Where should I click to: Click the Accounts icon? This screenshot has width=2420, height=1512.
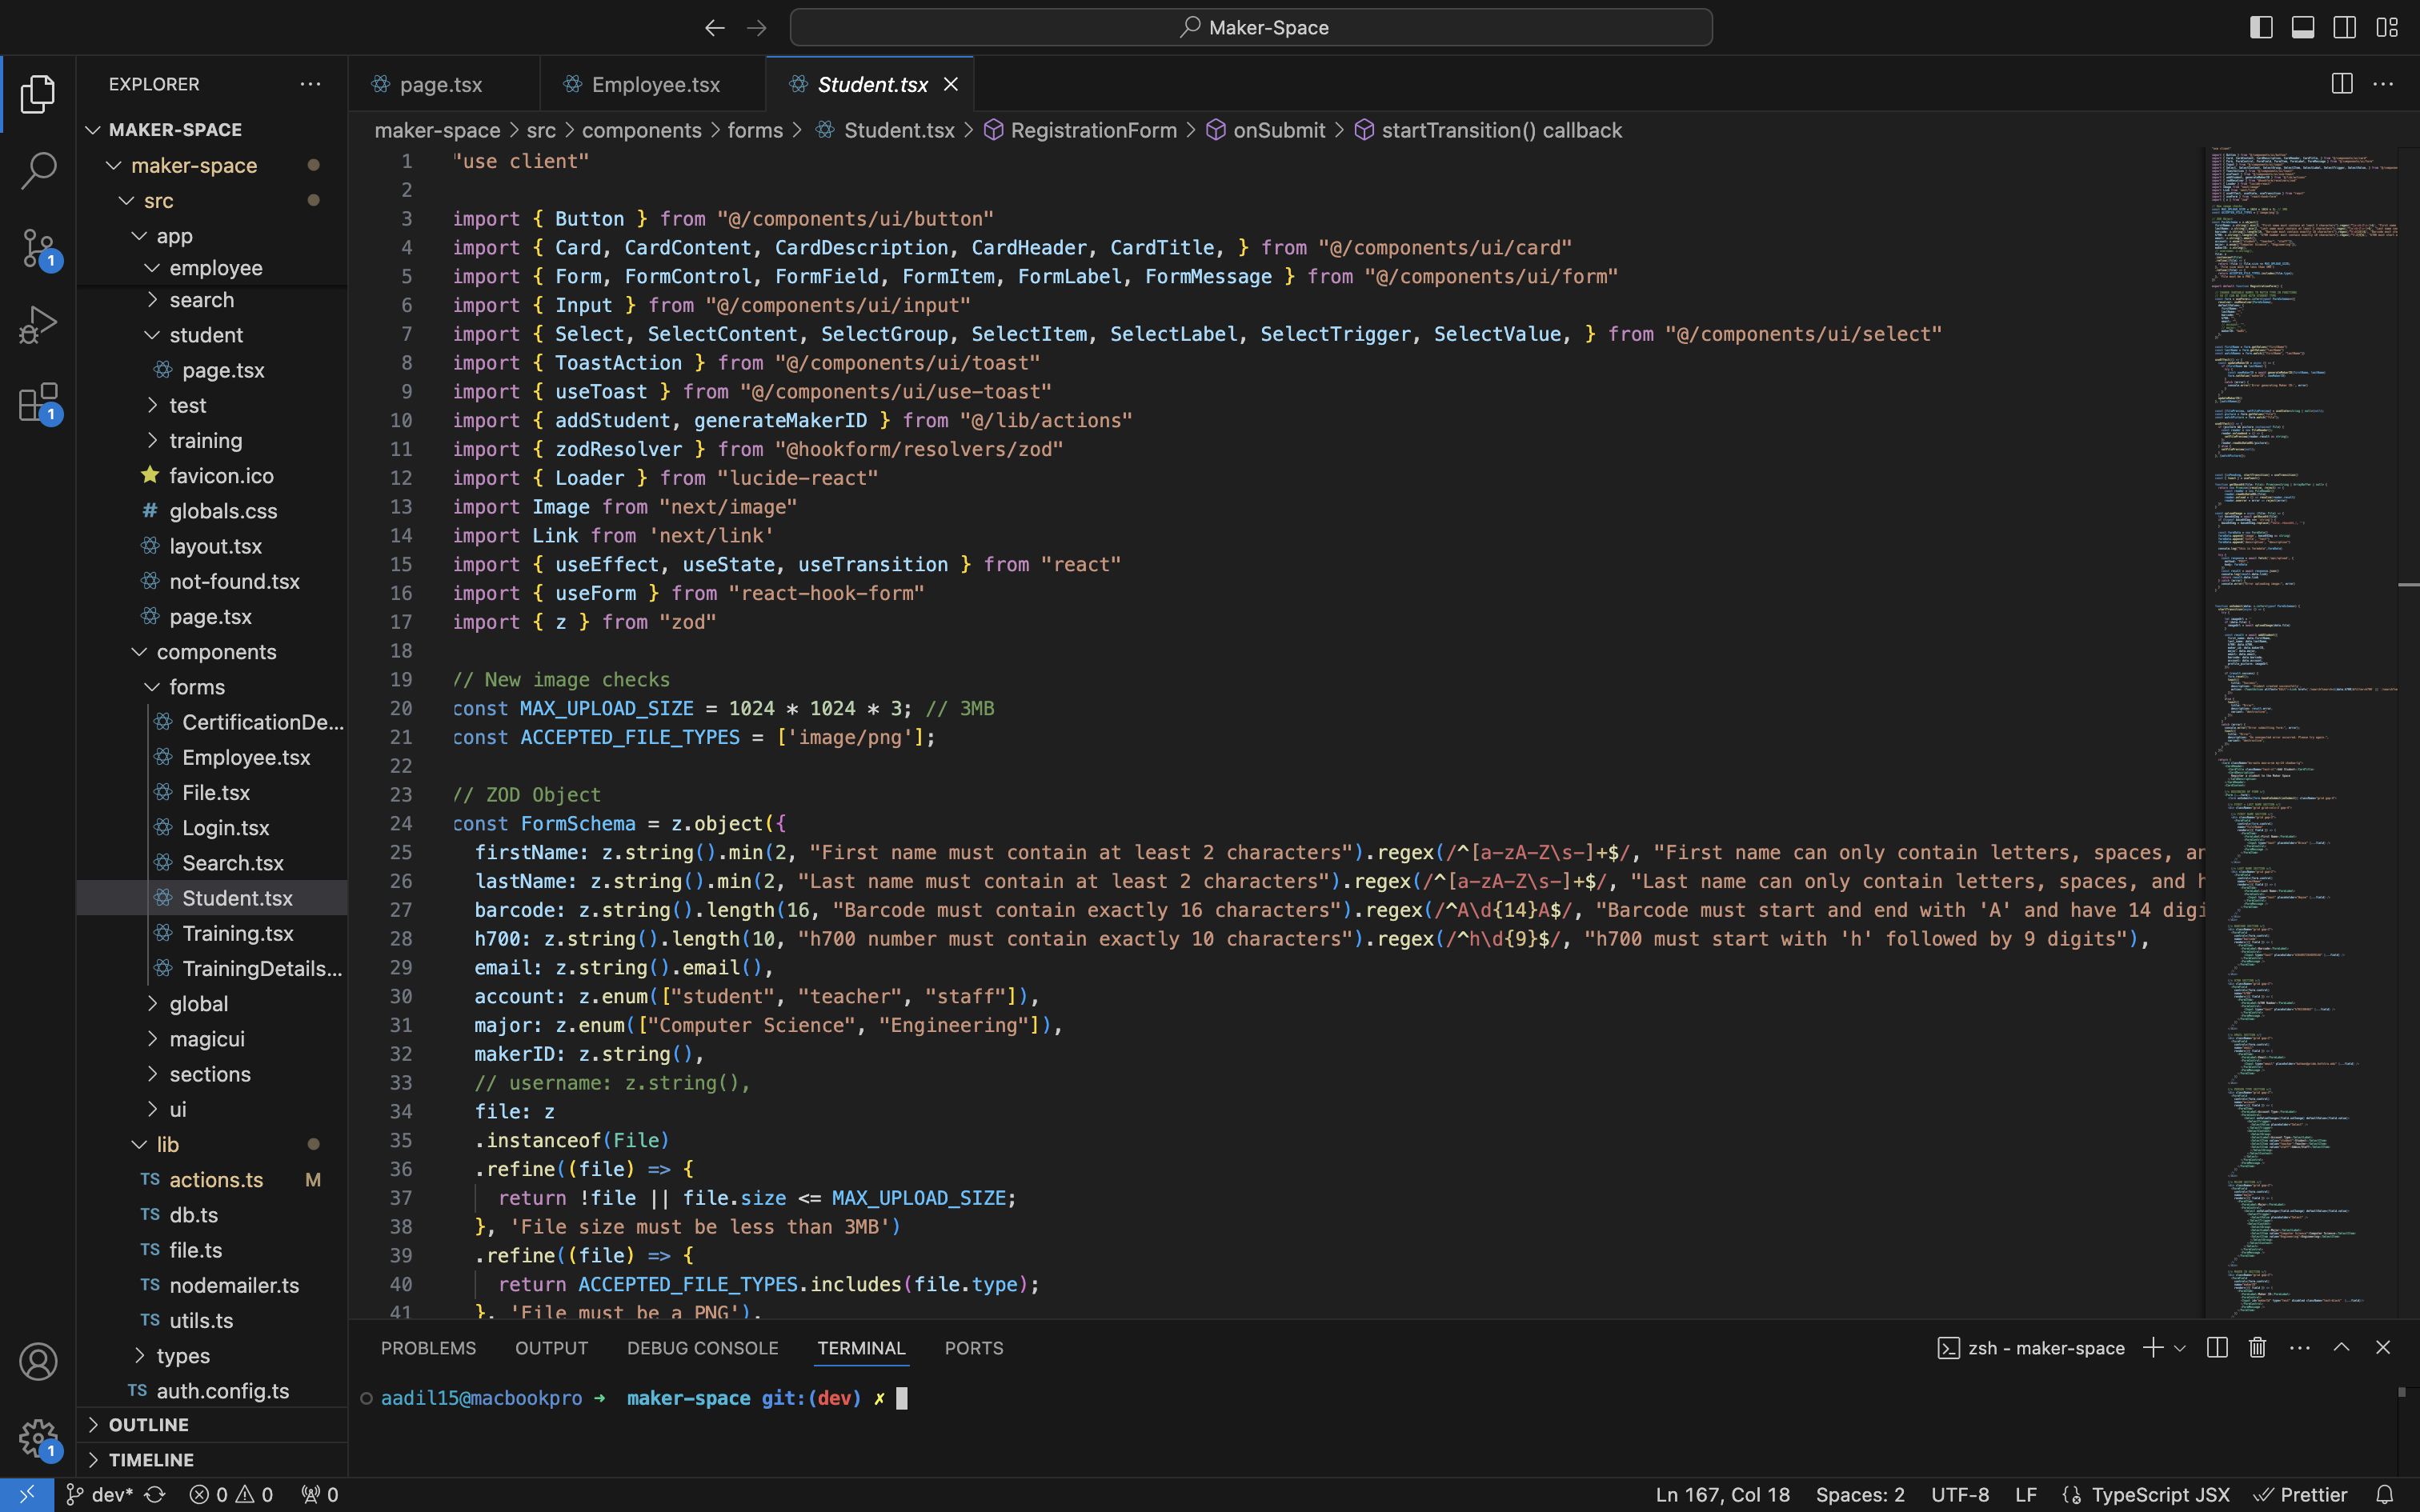[x=38, y=1362]
